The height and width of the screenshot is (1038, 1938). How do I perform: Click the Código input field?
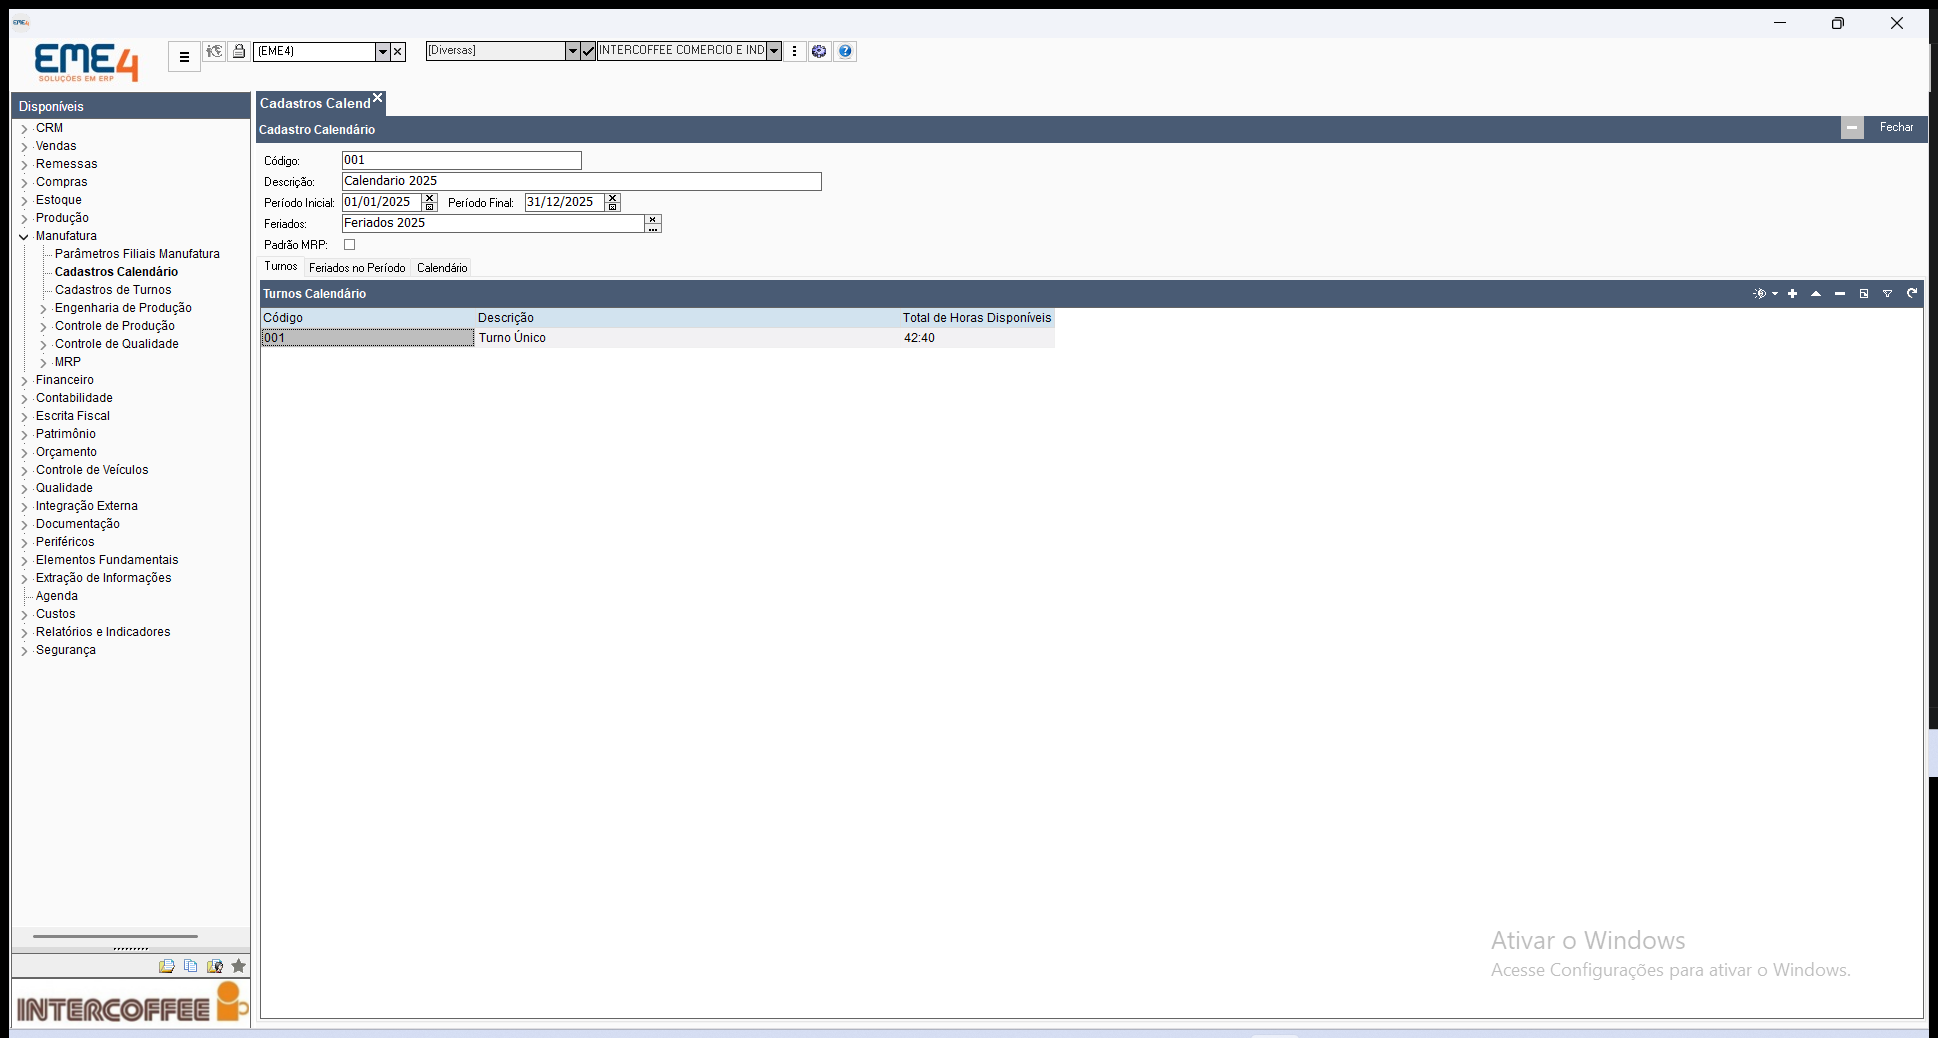(x=462, y=160)
